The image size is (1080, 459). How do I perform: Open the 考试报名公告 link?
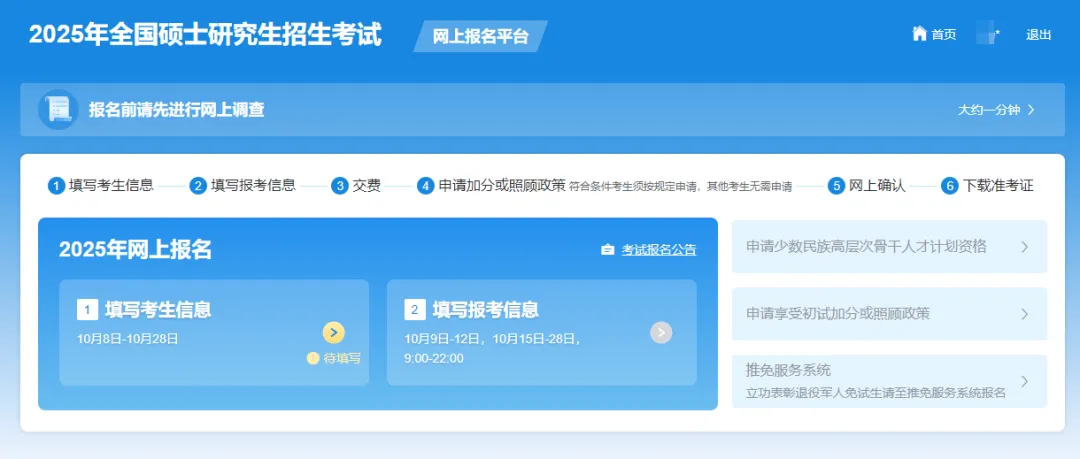(x=659, y=249)
